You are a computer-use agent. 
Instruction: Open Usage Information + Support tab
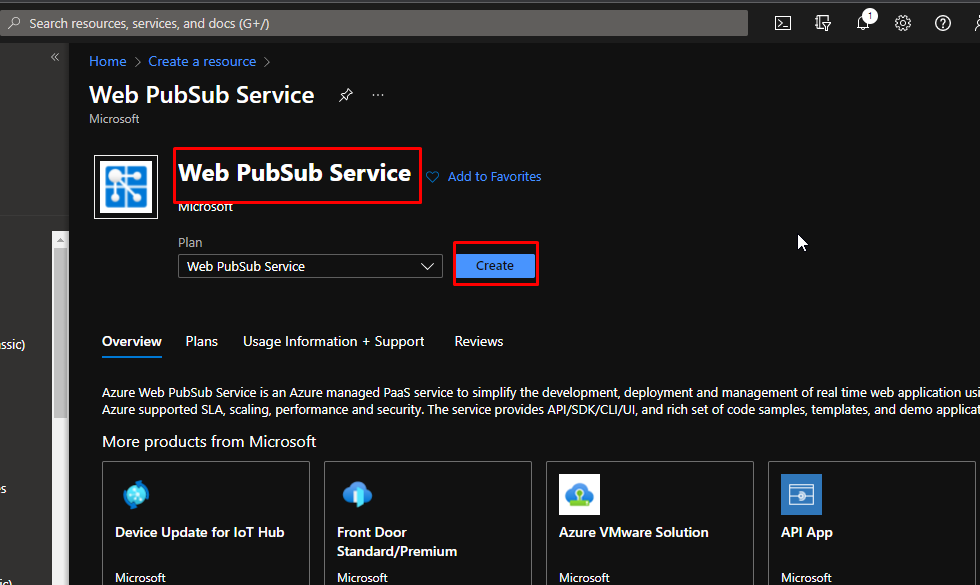tap(333, 342)
